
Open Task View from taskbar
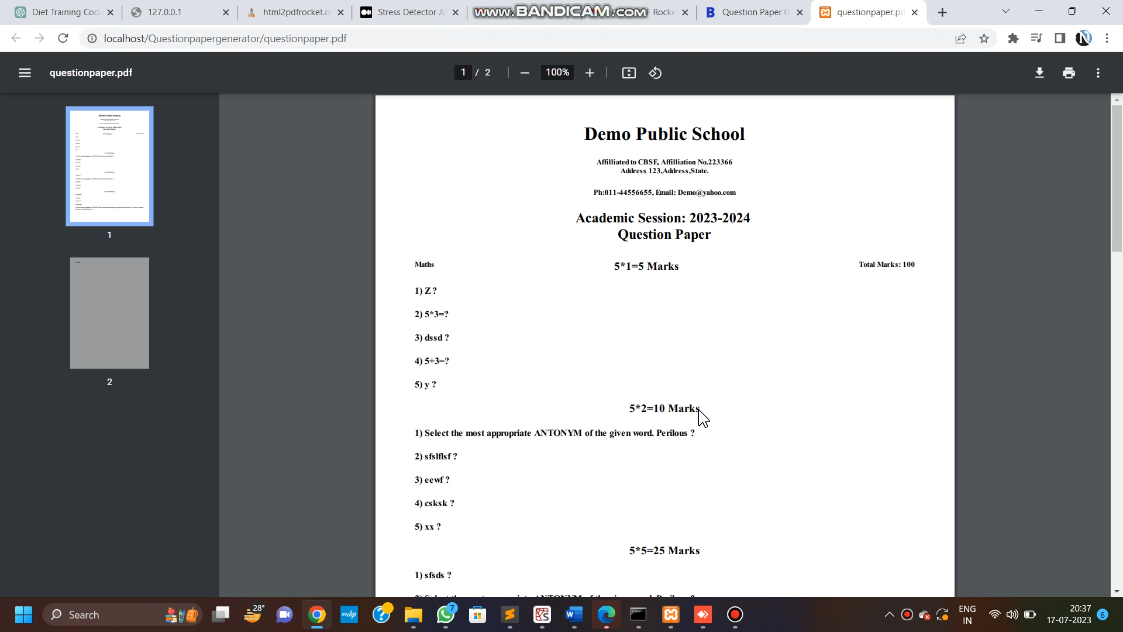[x=221, y=615]
